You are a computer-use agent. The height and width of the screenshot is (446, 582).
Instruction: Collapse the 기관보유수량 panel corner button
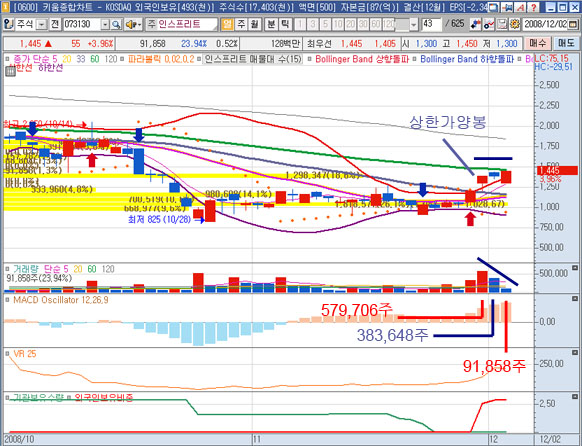click(x=575, y=396)
